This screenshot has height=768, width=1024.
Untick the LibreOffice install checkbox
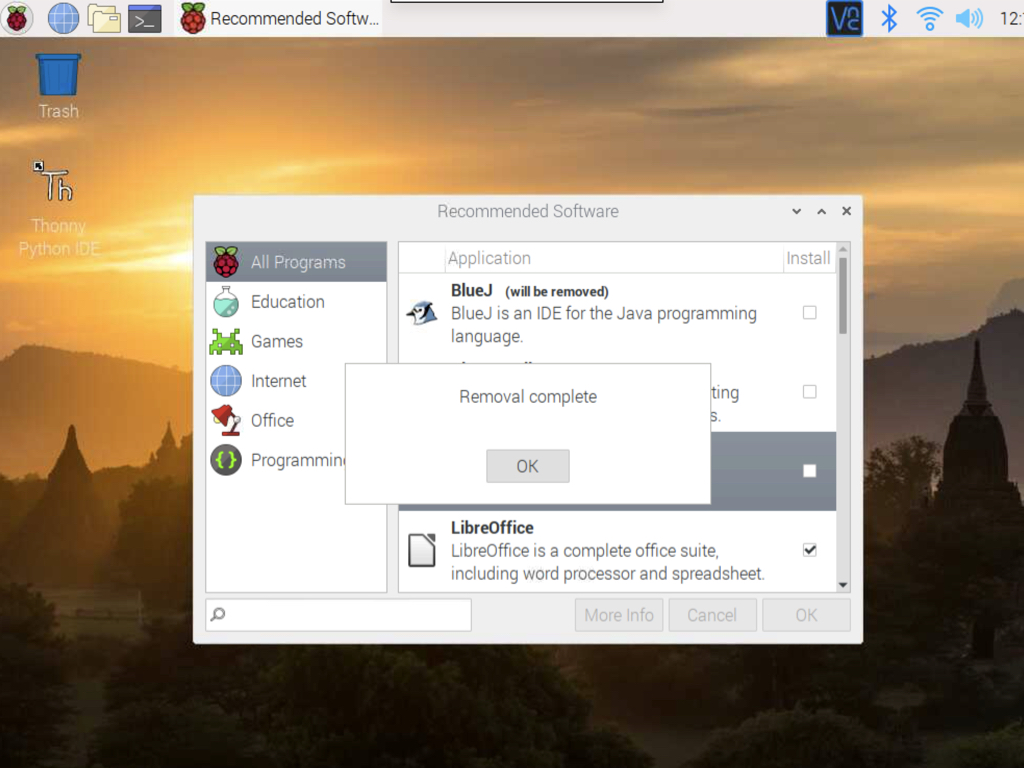coord(810,550)
